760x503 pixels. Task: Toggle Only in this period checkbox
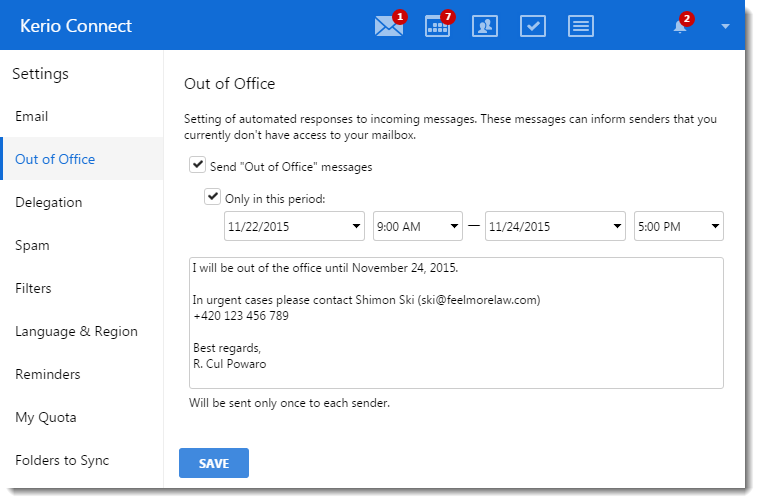pyautogui.click(x=212, y=197)
